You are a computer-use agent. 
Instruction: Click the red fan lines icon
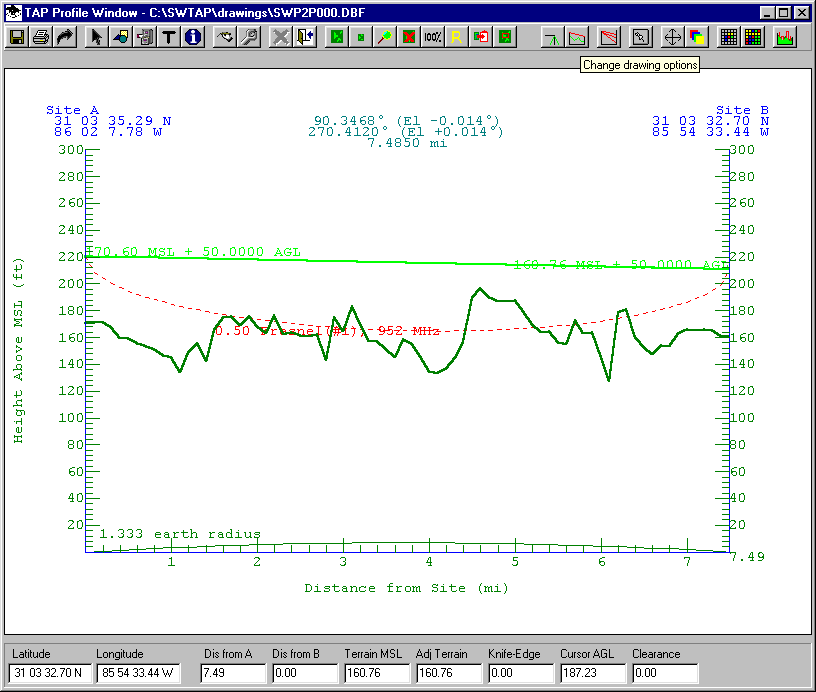(608, 37)
